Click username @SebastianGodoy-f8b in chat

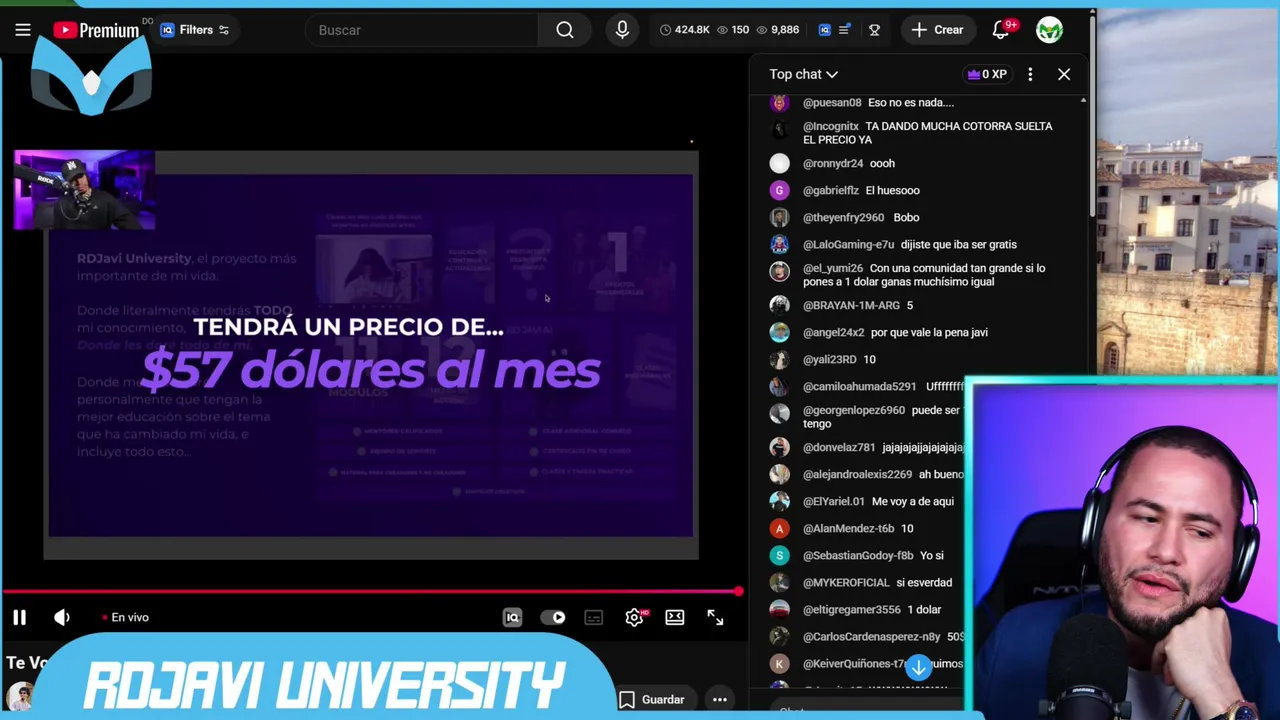(857, 555)
